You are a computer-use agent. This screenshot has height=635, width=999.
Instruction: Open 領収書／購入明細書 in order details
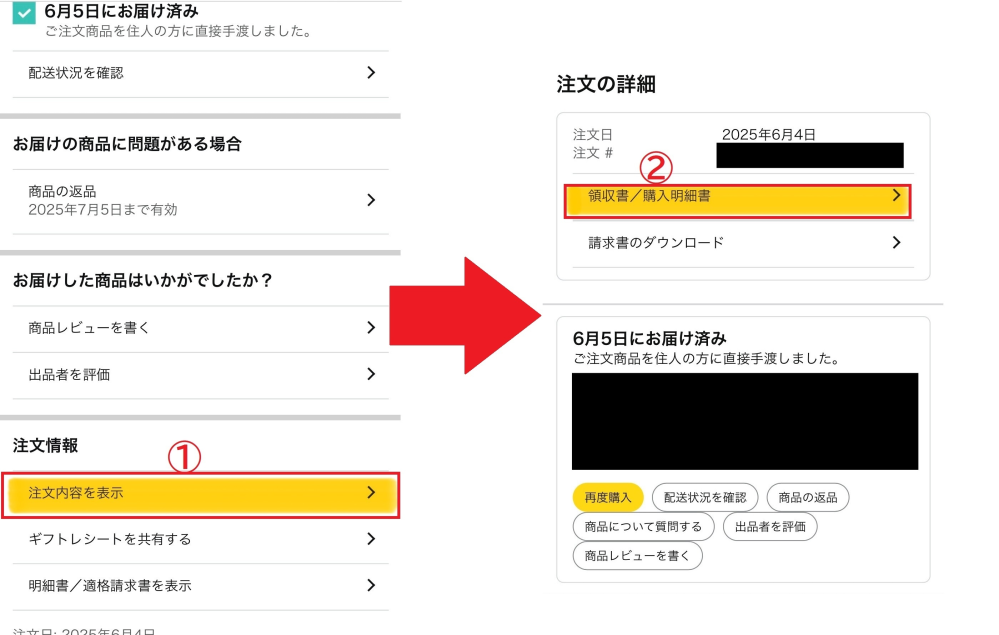tap(737, 201)
